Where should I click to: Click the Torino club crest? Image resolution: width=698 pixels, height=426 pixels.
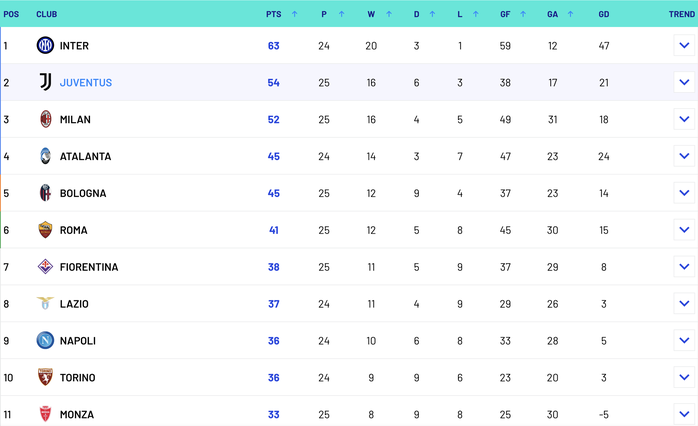tap(45, 377)
